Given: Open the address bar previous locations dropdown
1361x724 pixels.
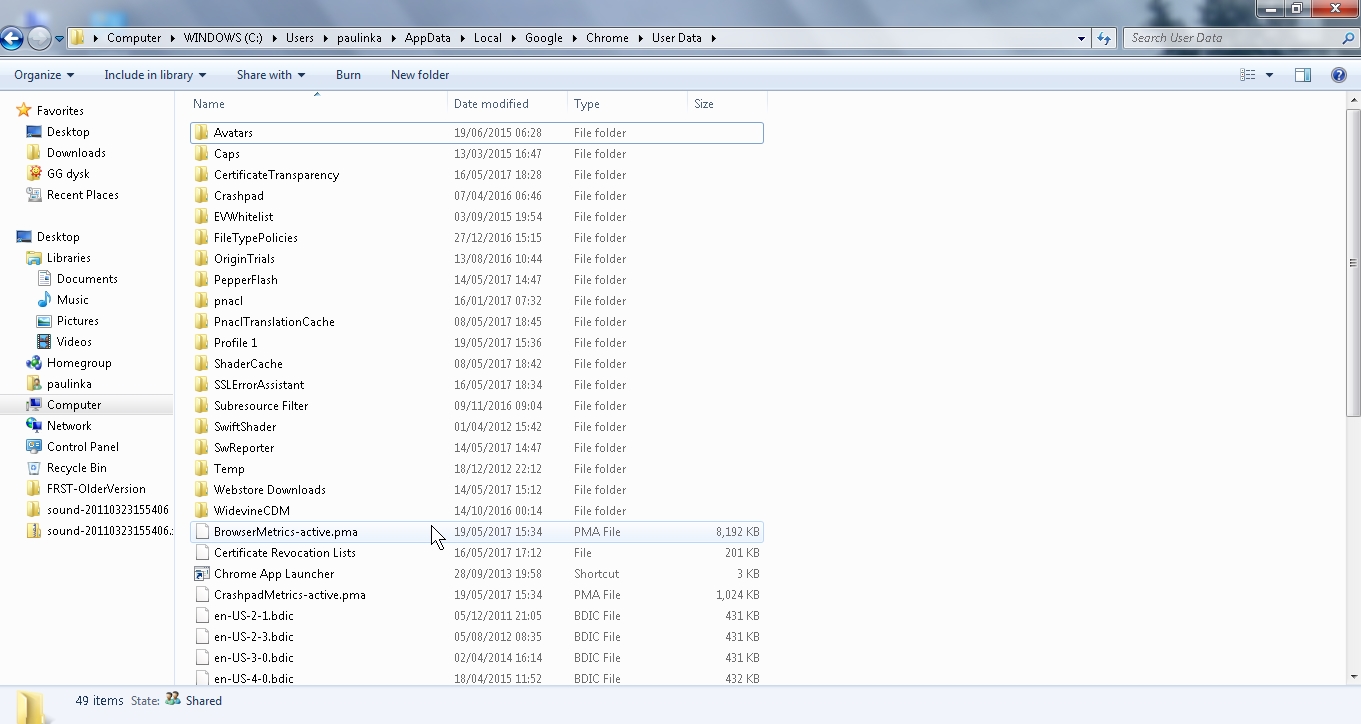Looking at the screenshot, I should (x=1081, y=39).
